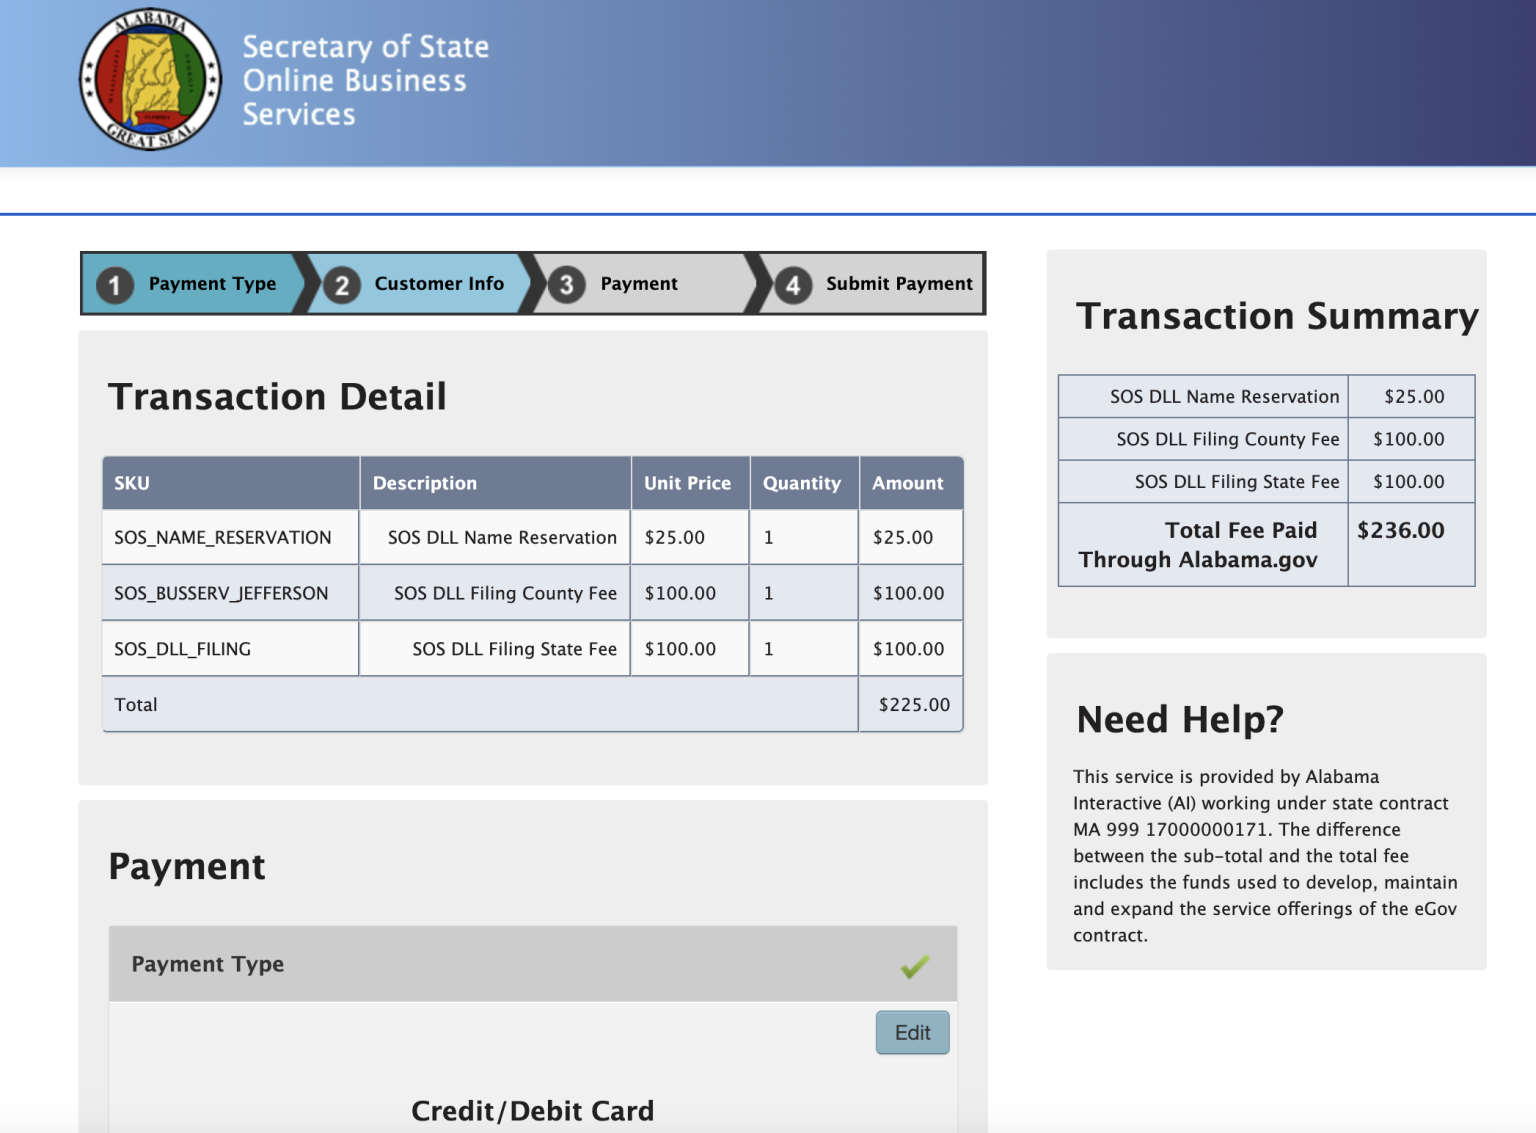Click the Edit button for payment type
This screenshot has height=1133, width=1536.
tap(911, 1032)
